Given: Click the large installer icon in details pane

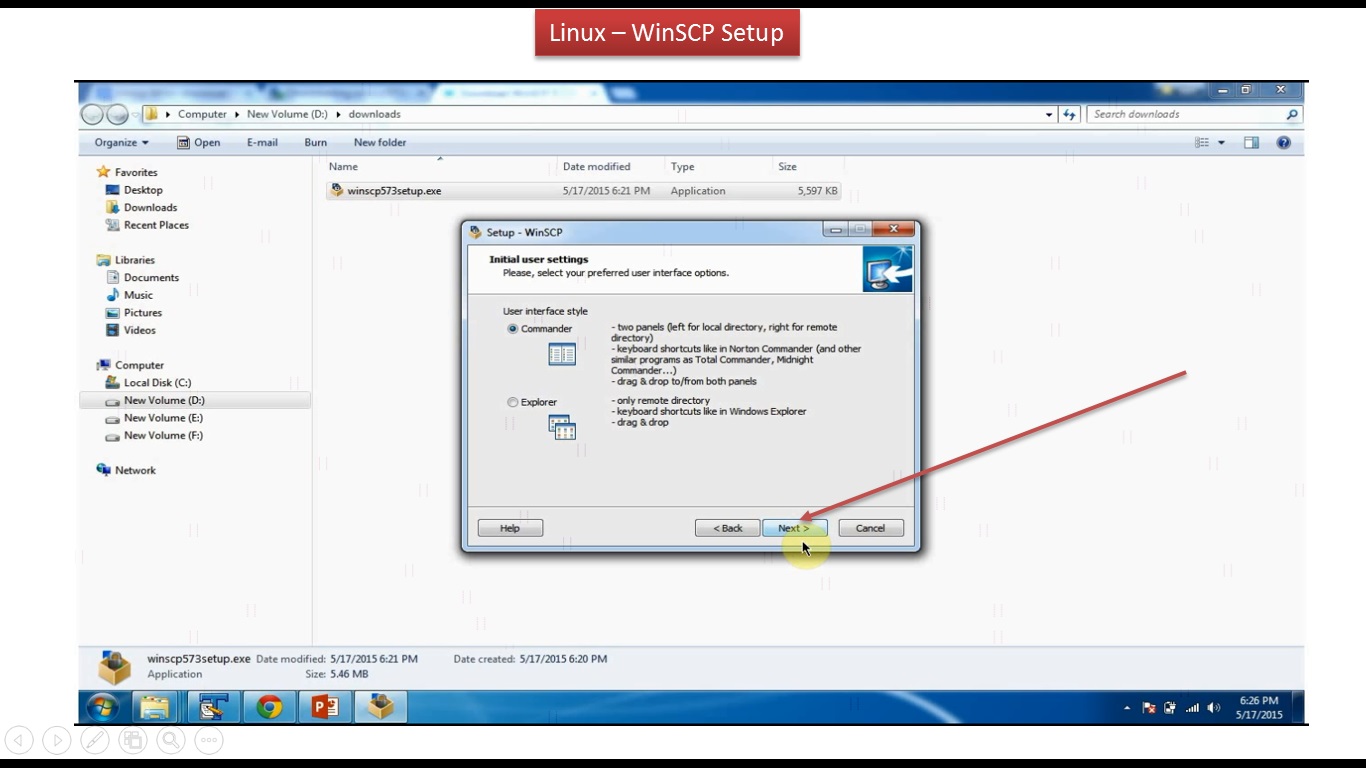Looking at the screenshot, I should [x=115, y=667].
